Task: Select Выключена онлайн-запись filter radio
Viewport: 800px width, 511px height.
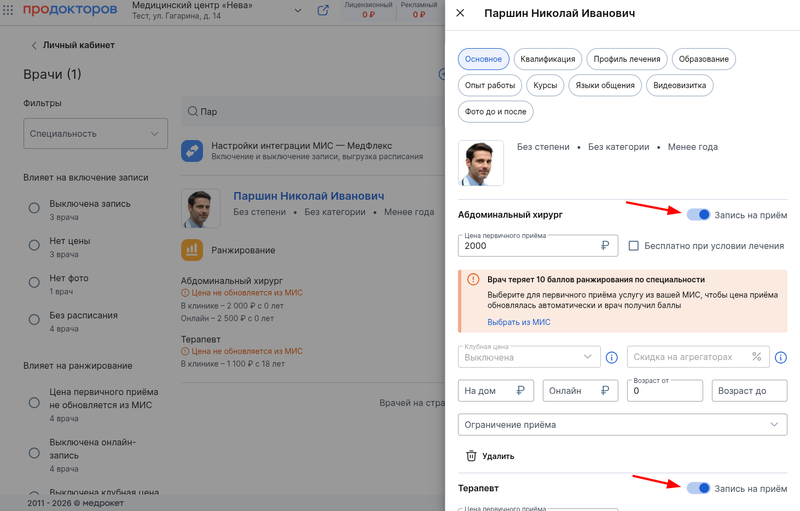Action: [34, 453]
